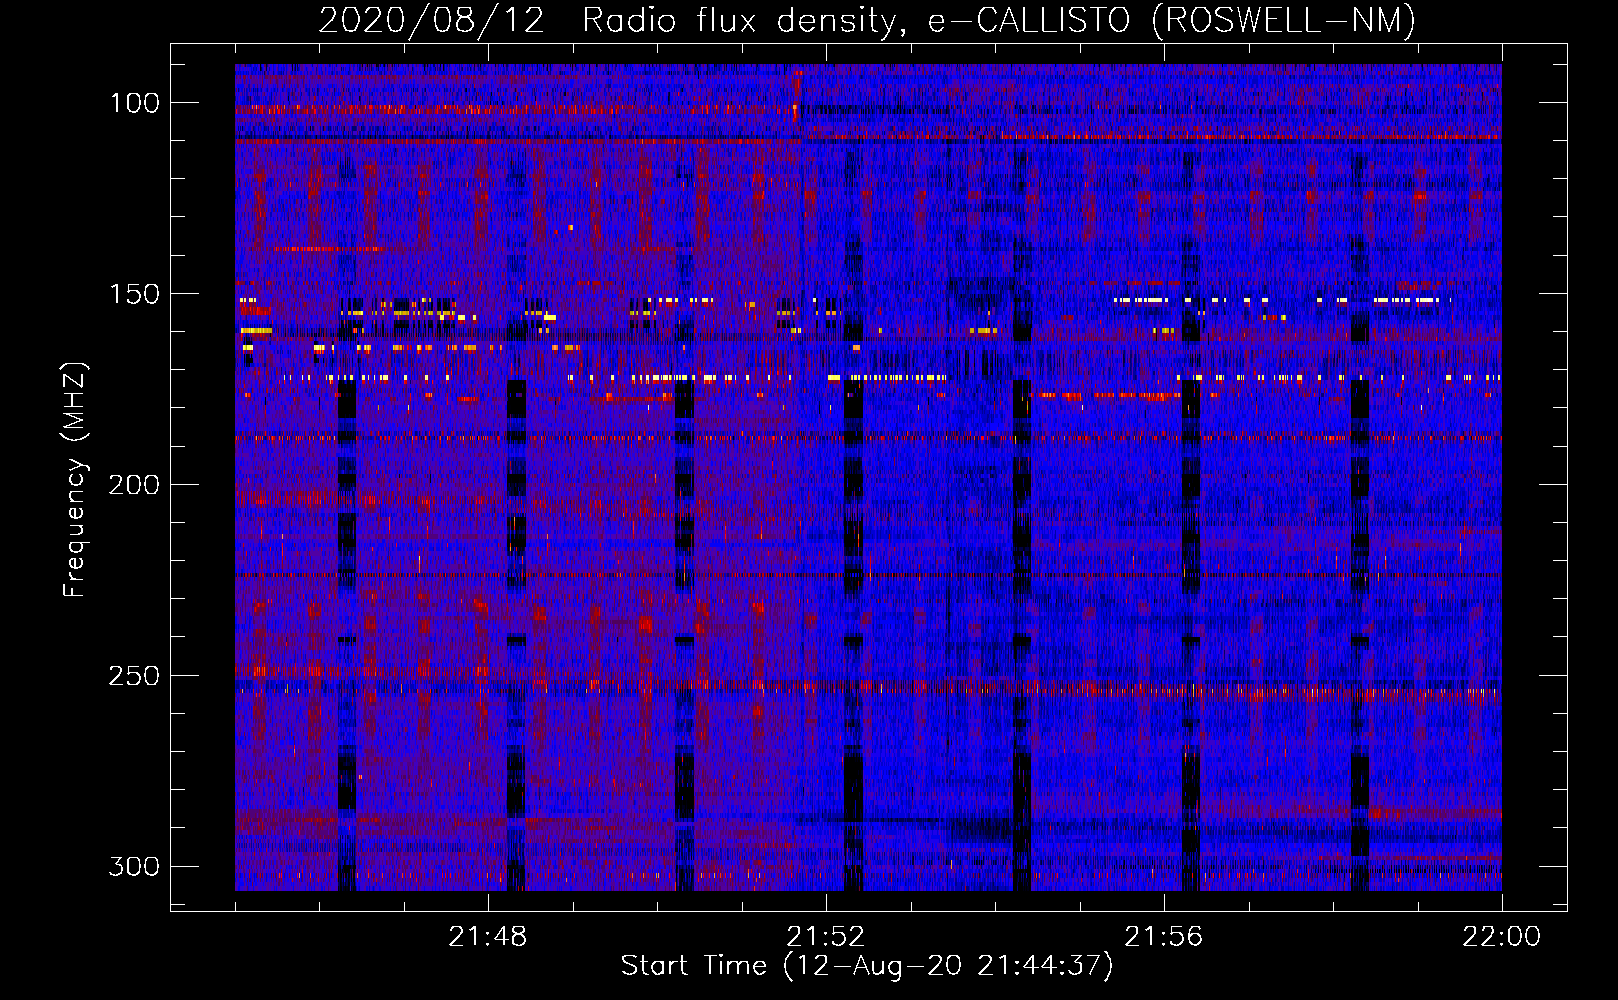Click the plot title '2020/08/12 Radio flux density'
Screen dimensions: 1618x1000
612,21
